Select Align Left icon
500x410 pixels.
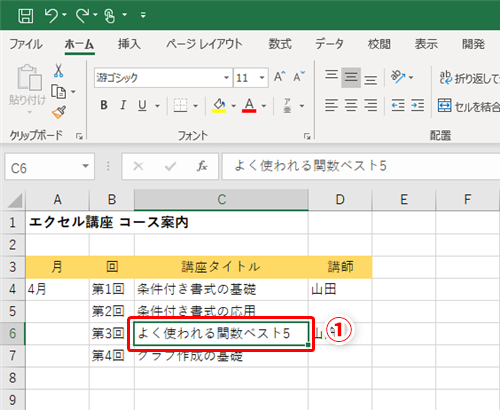coord(331,105)
